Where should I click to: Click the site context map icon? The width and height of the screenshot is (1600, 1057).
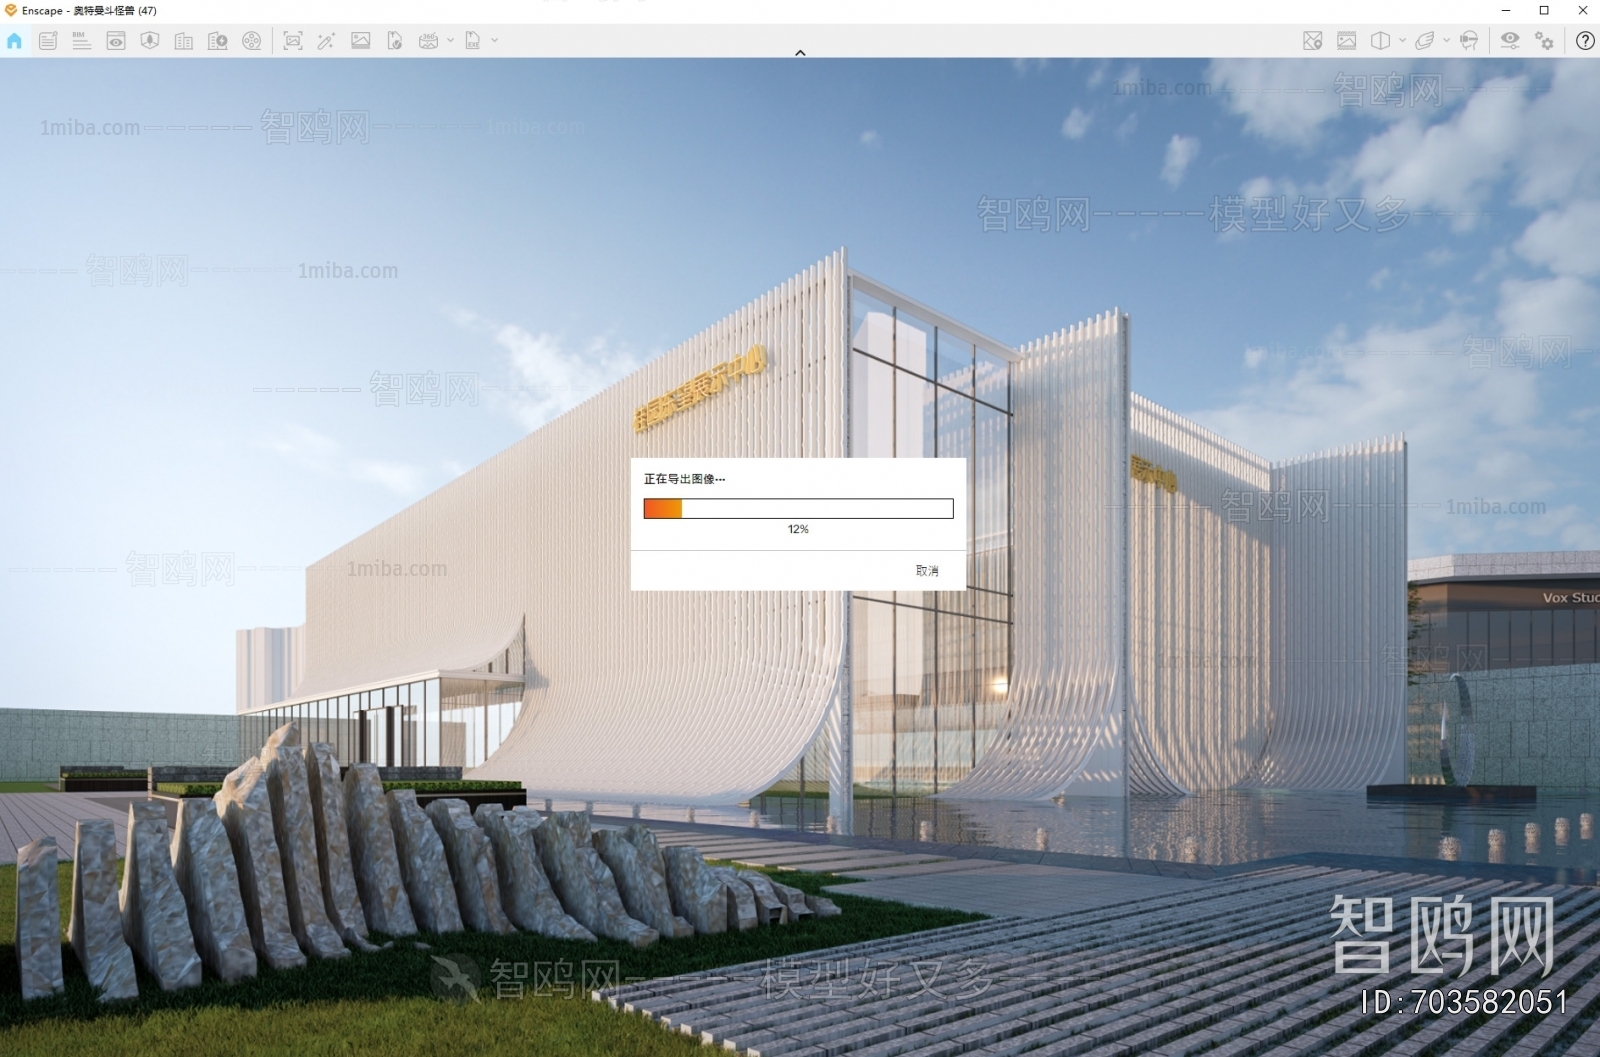coord(150,41)
